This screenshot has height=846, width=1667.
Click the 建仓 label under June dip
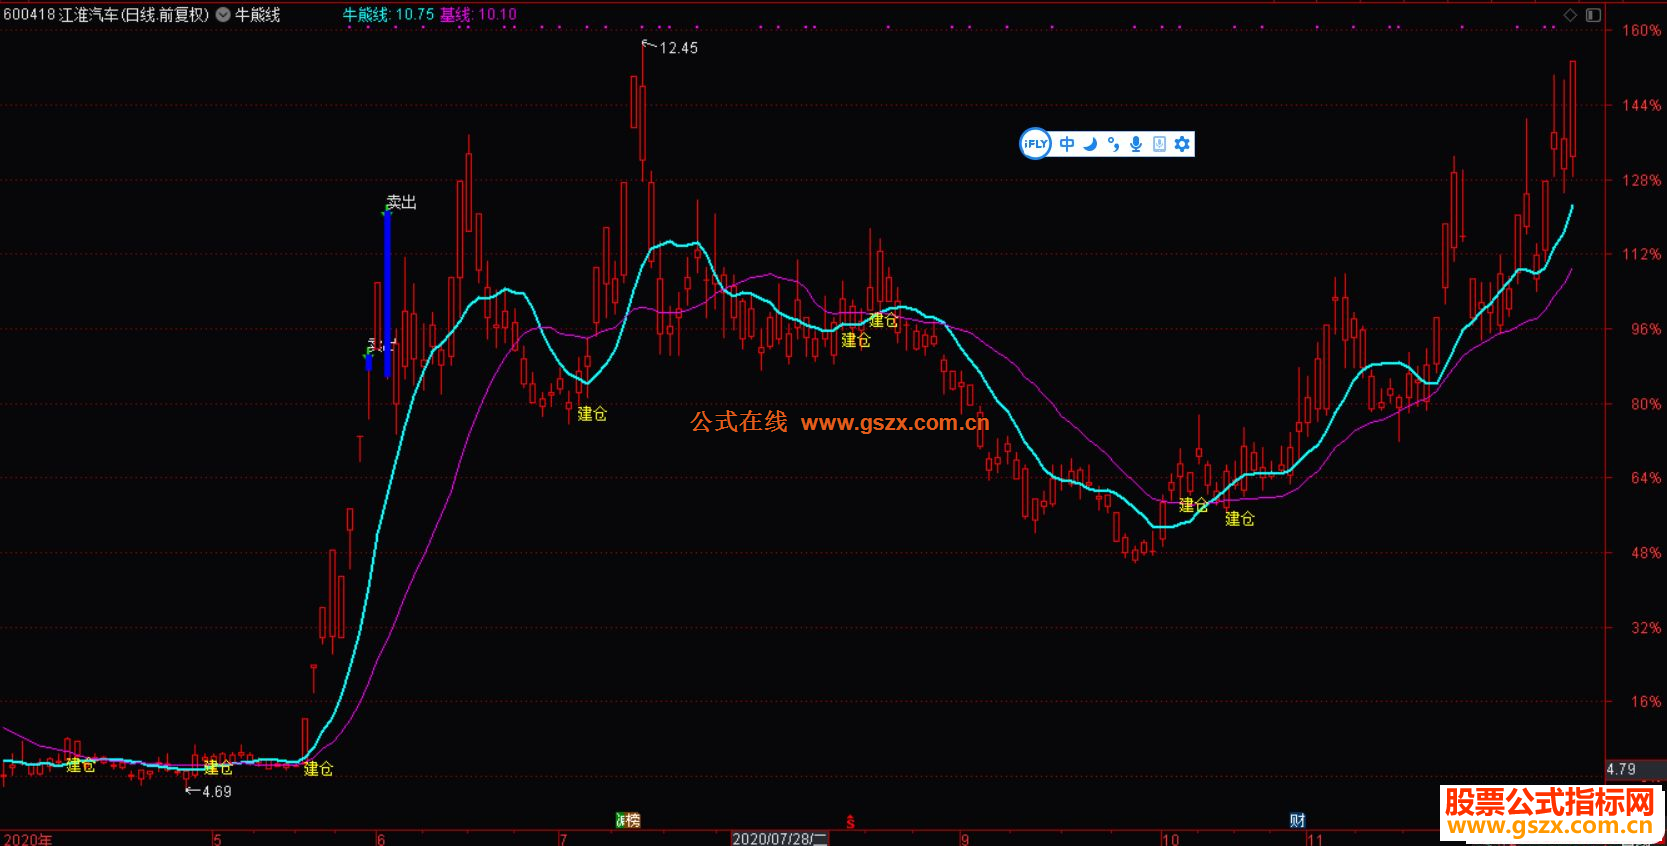592,414
